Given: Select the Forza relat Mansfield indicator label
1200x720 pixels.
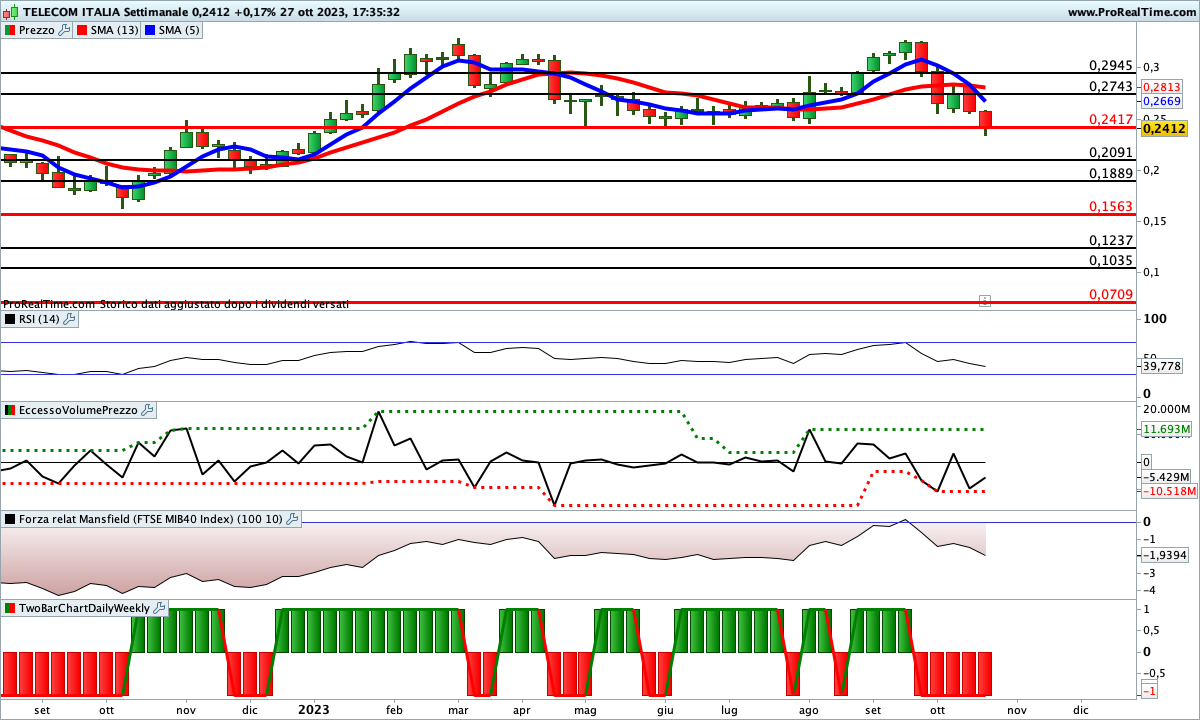Looking at the screenshot, I should (x=150, y=519).
